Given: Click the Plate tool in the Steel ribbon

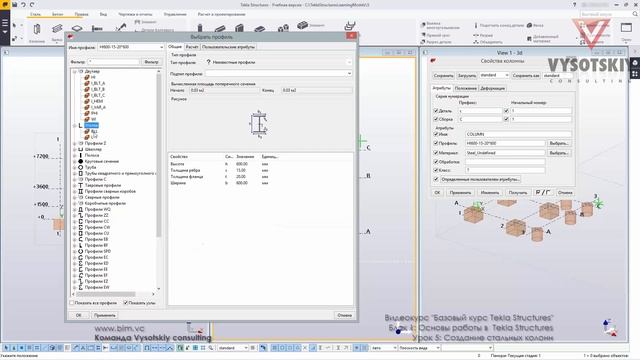Looking at the screenshot, I should tap(77, 29).
